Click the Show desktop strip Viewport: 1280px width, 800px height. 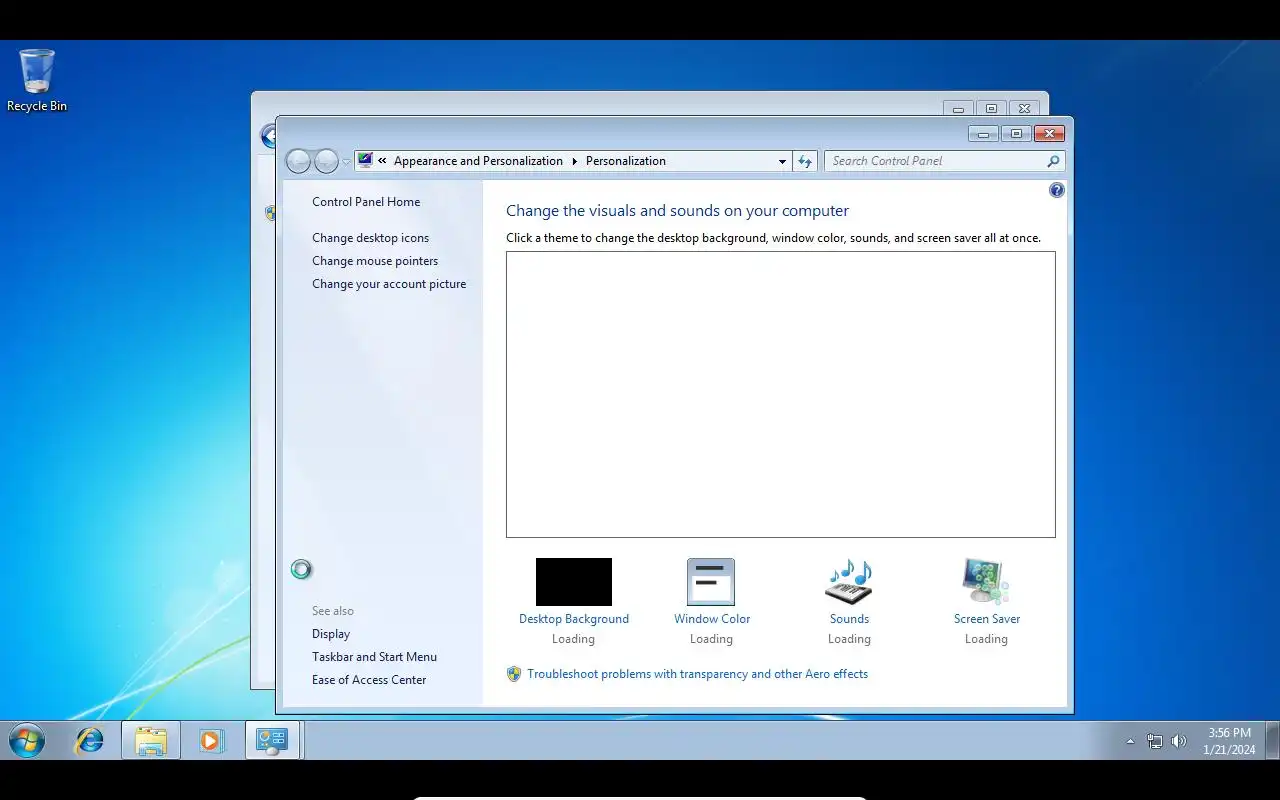(1272, 741)
